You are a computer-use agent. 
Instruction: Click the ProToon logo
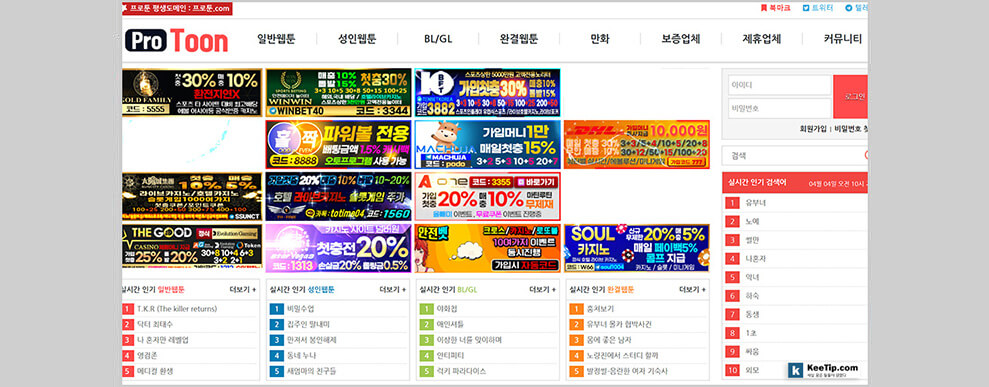pyautogui.click(x=177, y=40)
